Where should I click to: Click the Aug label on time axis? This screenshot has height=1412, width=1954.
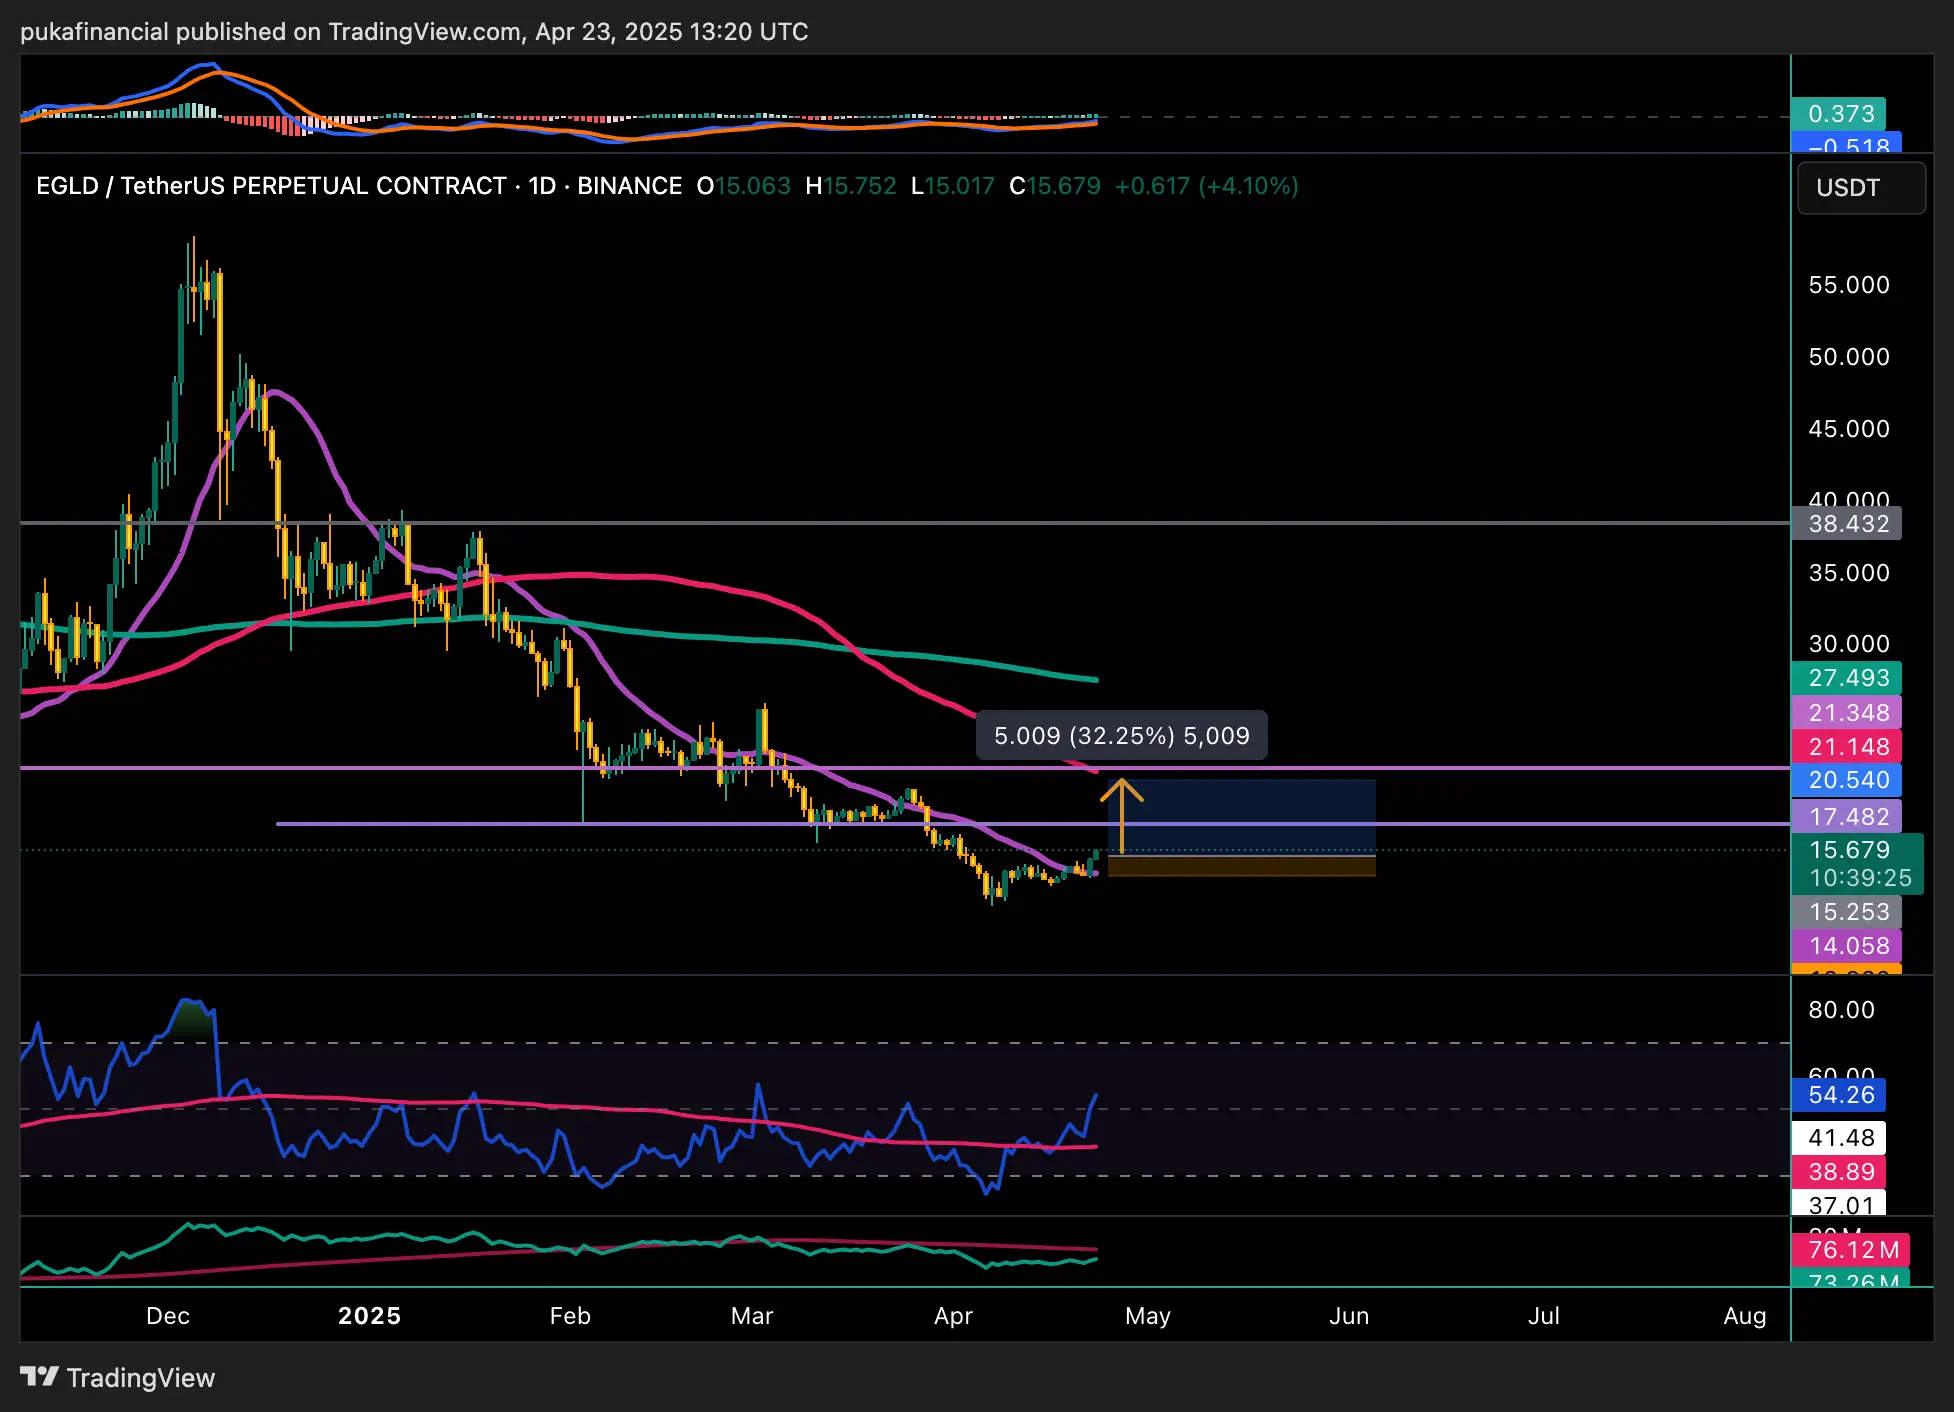coord(1744,1316)
